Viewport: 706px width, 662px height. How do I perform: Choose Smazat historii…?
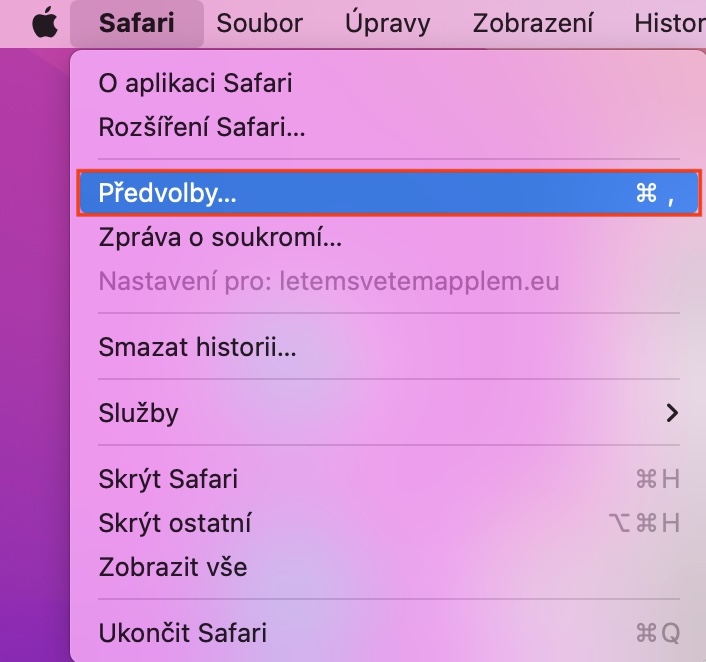point(197,348)
